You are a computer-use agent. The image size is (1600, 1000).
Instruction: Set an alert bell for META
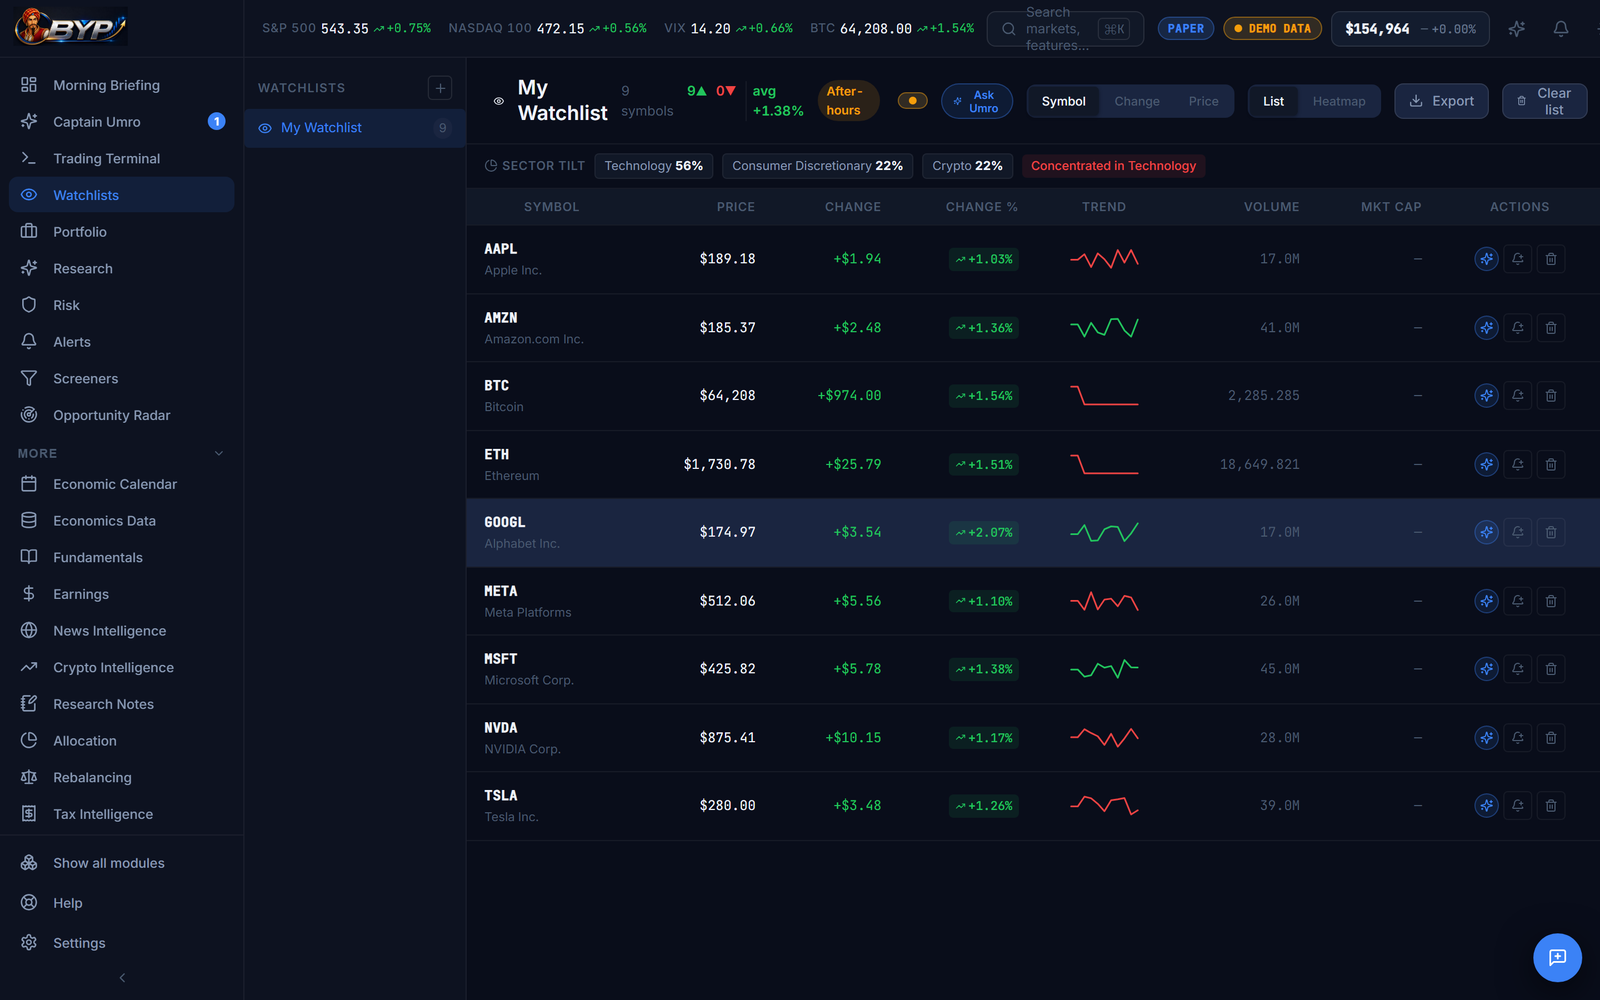(1518, 601)
